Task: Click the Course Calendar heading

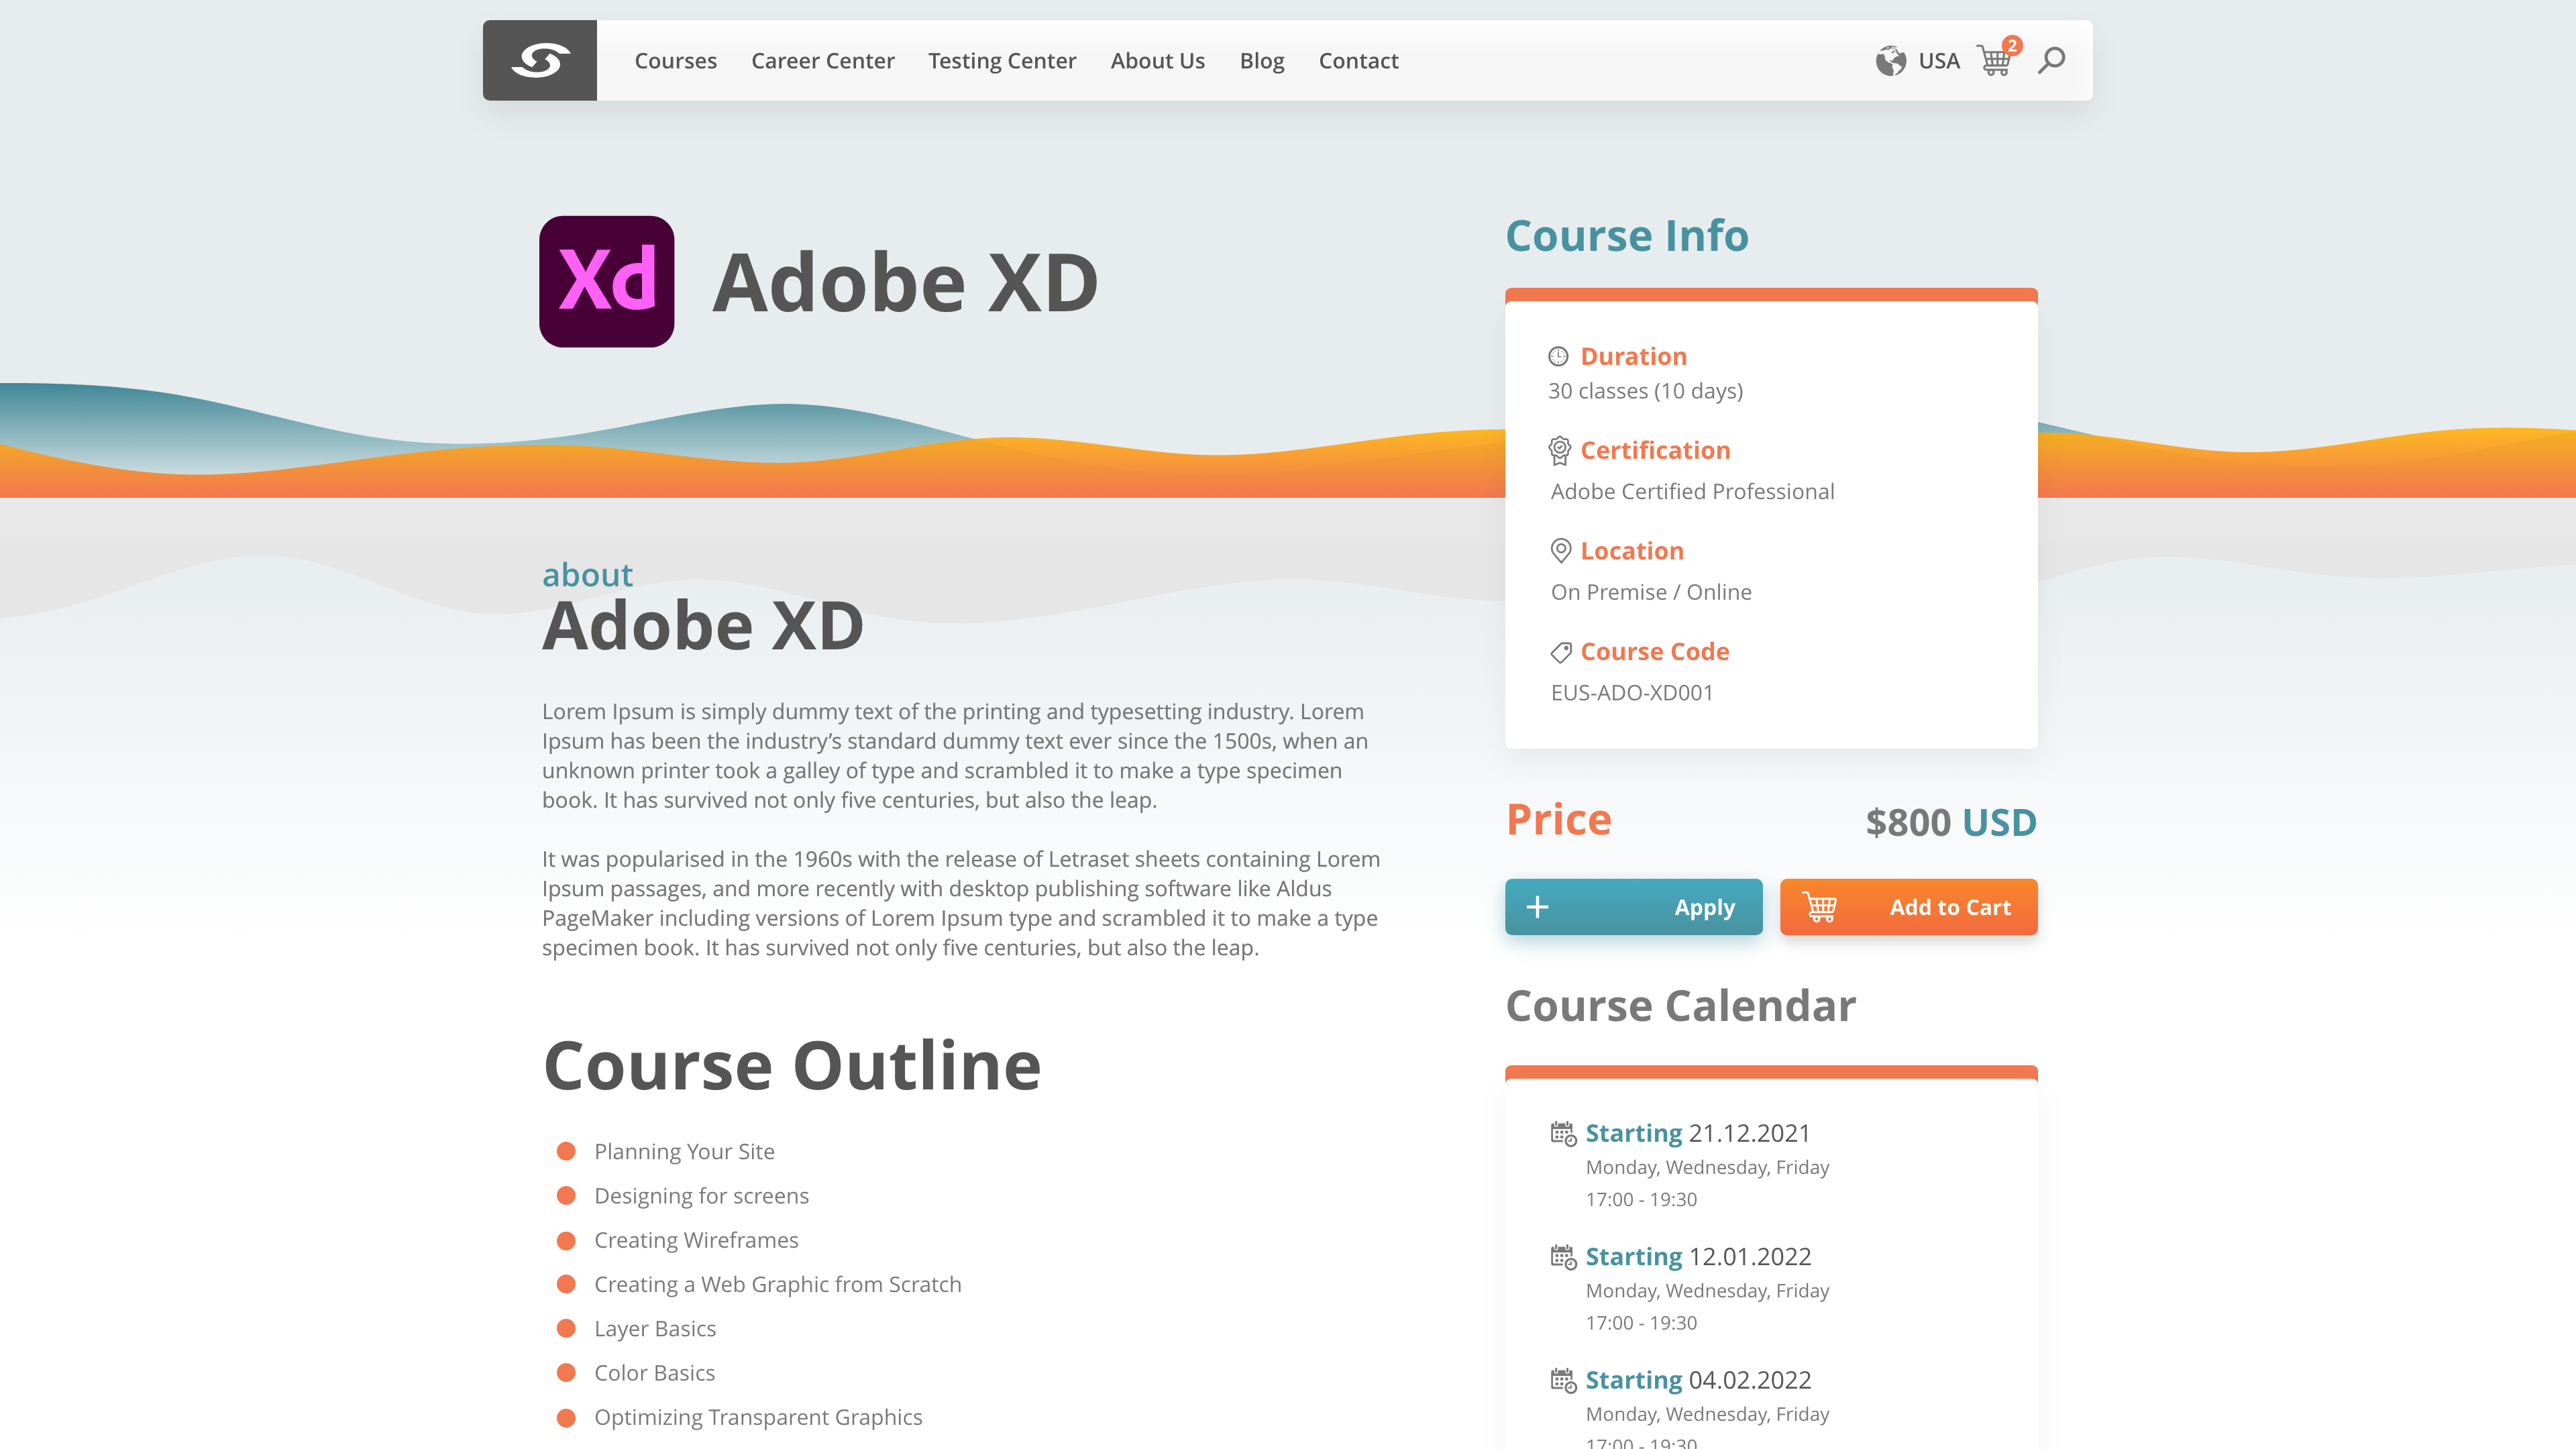Action: (1680, 1005)
